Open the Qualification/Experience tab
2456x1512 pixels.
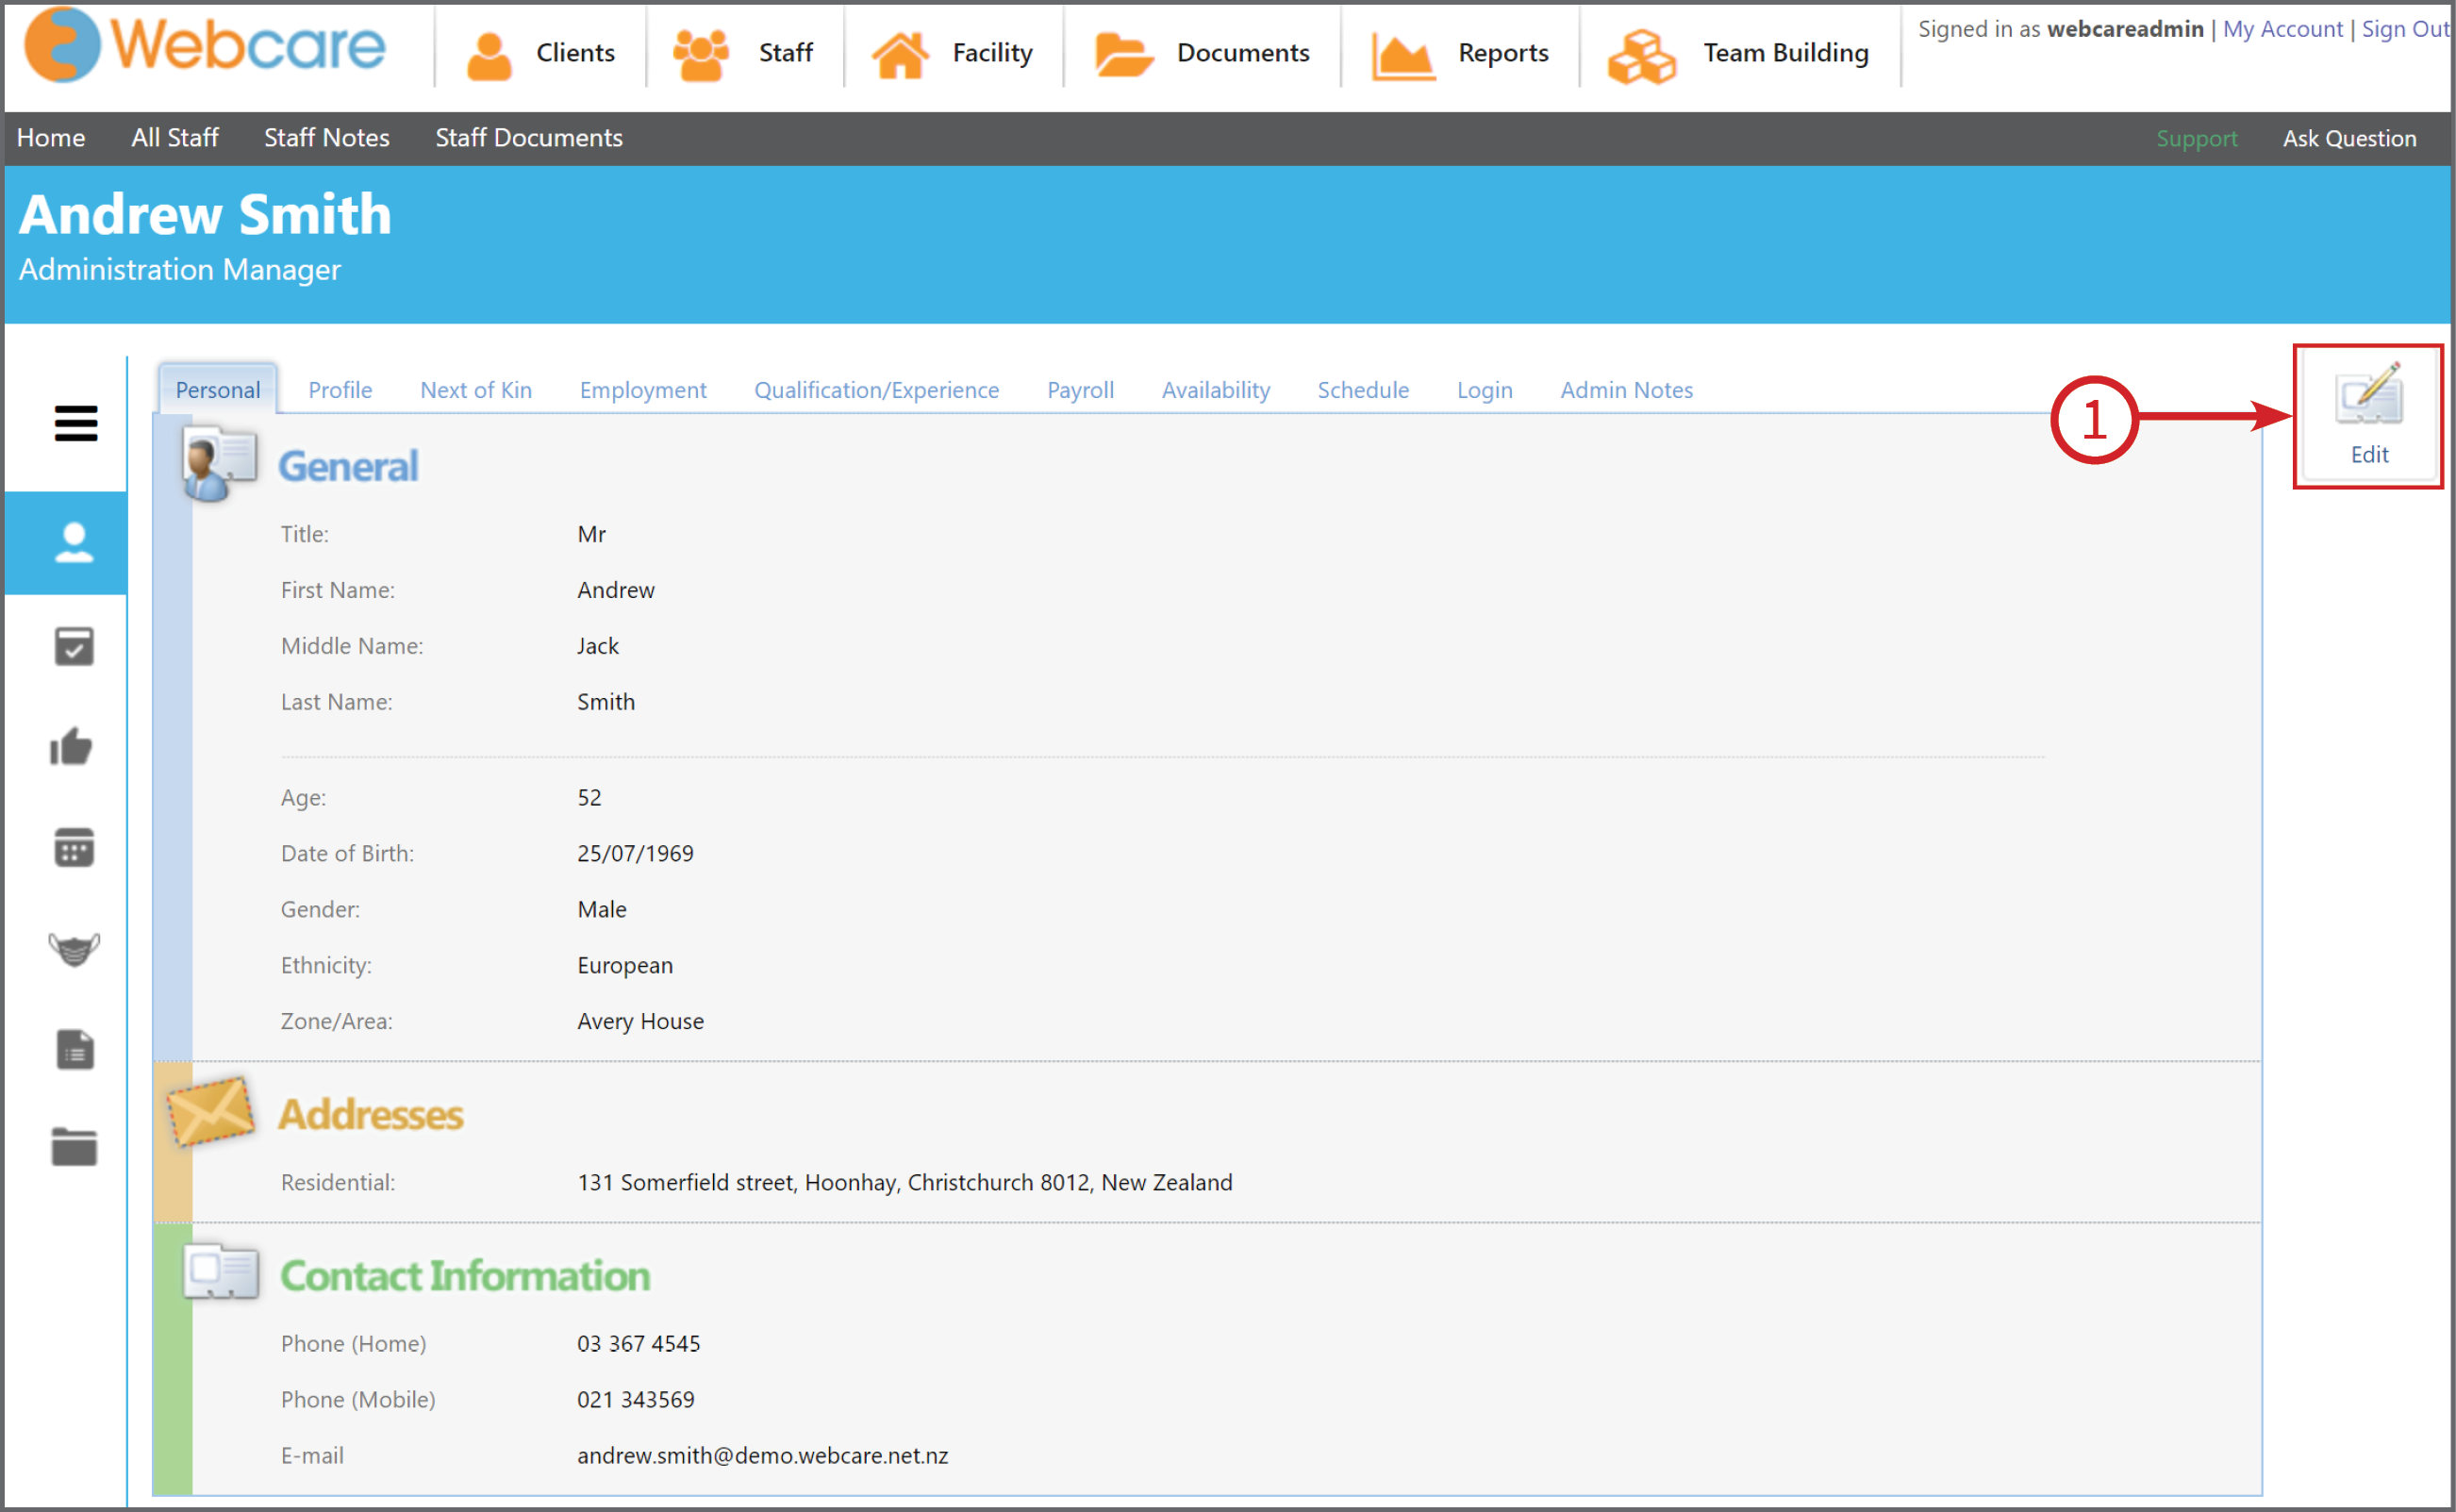pos(877,390)
